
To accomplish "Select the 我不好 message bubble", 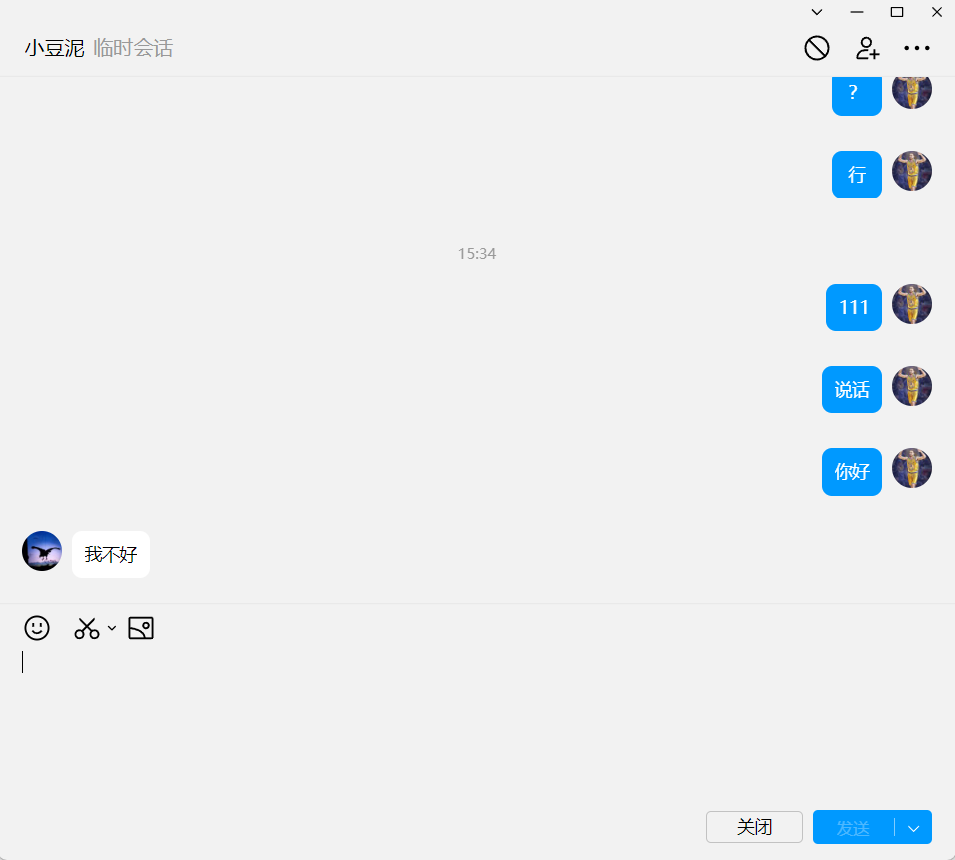I will [x=111, y=554].
